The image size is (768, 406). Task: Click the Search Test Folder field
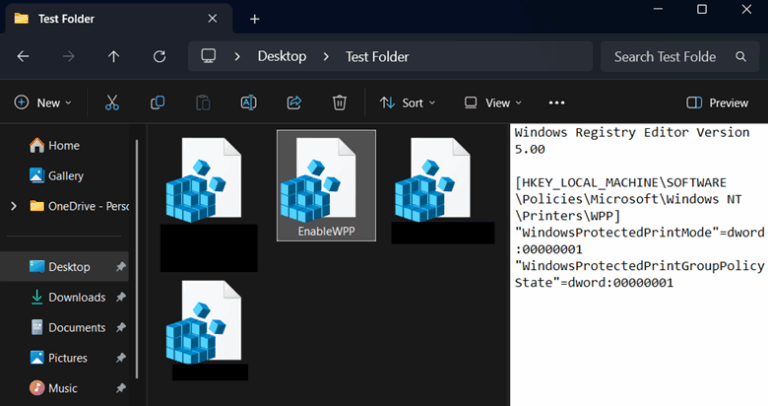coord(680,57)
